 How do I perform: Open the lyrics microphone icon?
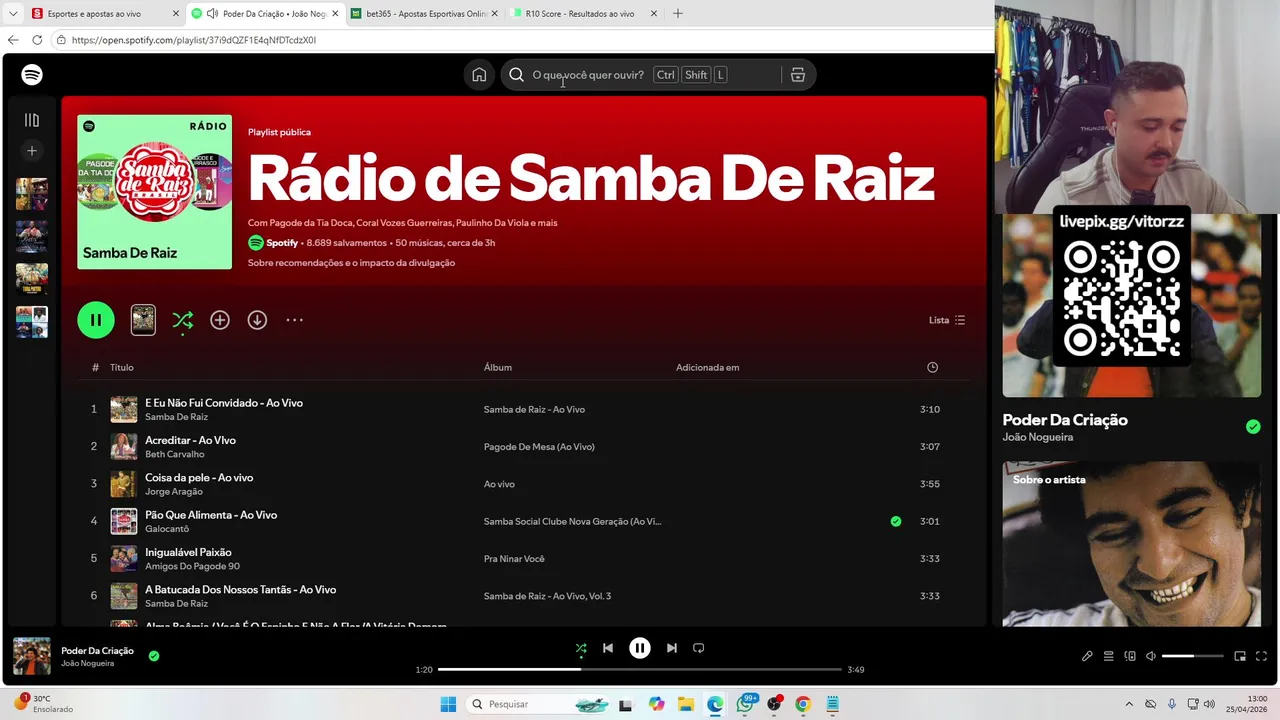coord(1087,656)
